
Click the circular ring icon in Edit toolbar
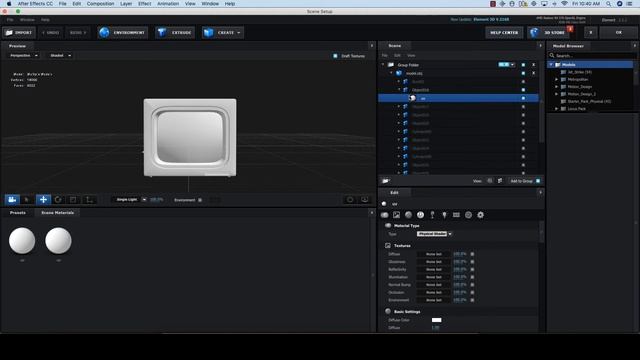[x=468, y=215]
